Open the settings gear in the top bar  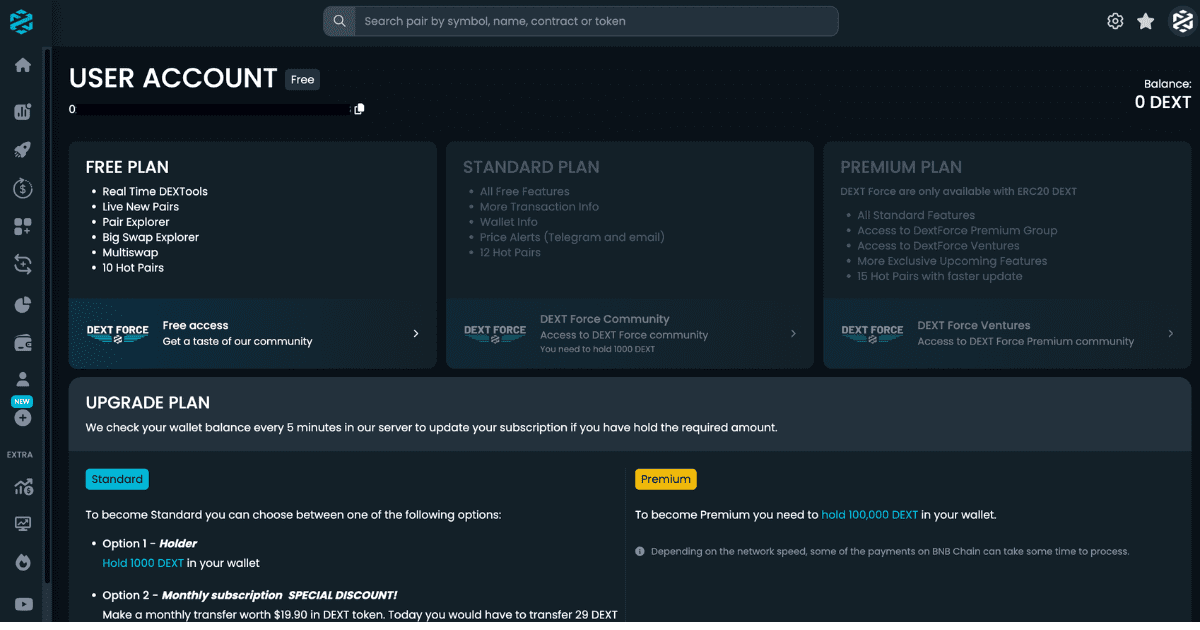(1115, 20)
